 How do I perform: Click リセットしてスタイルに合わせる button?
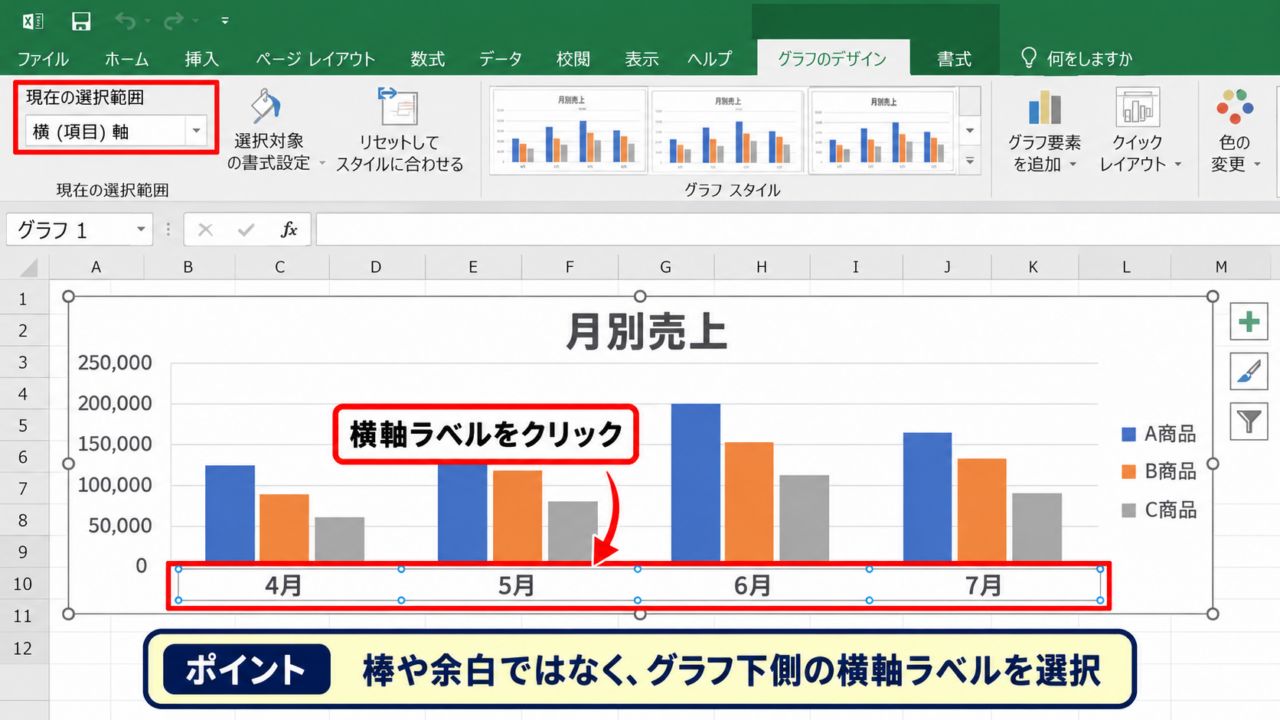click(400, 130)
